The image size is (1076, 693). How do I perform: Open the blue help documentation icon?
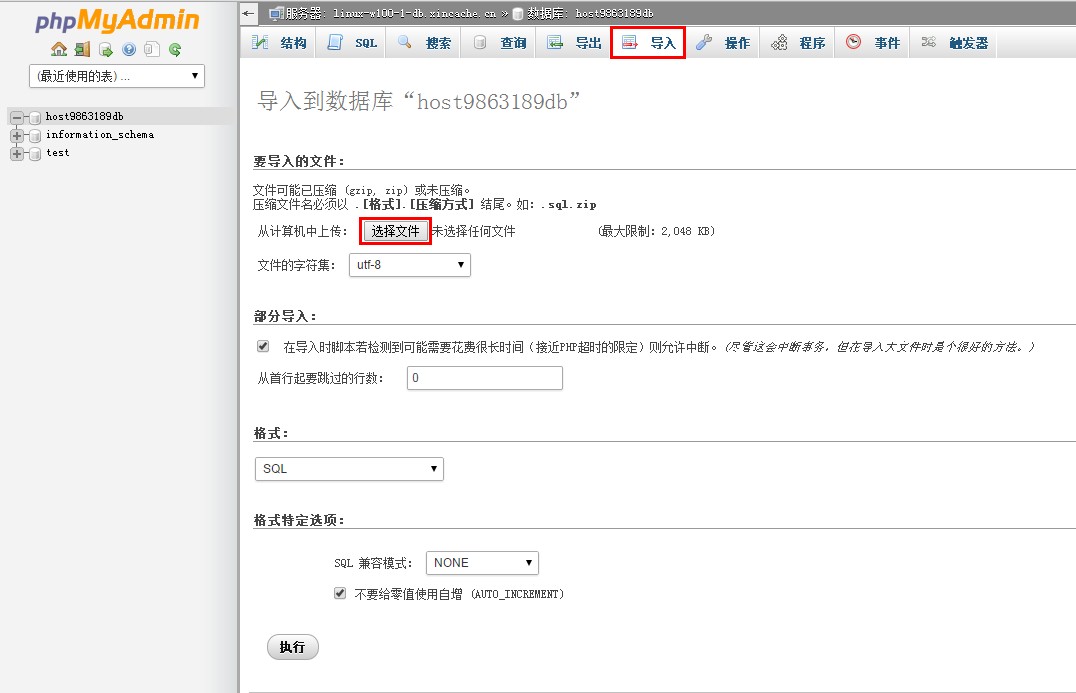click(x=129, y=49)
